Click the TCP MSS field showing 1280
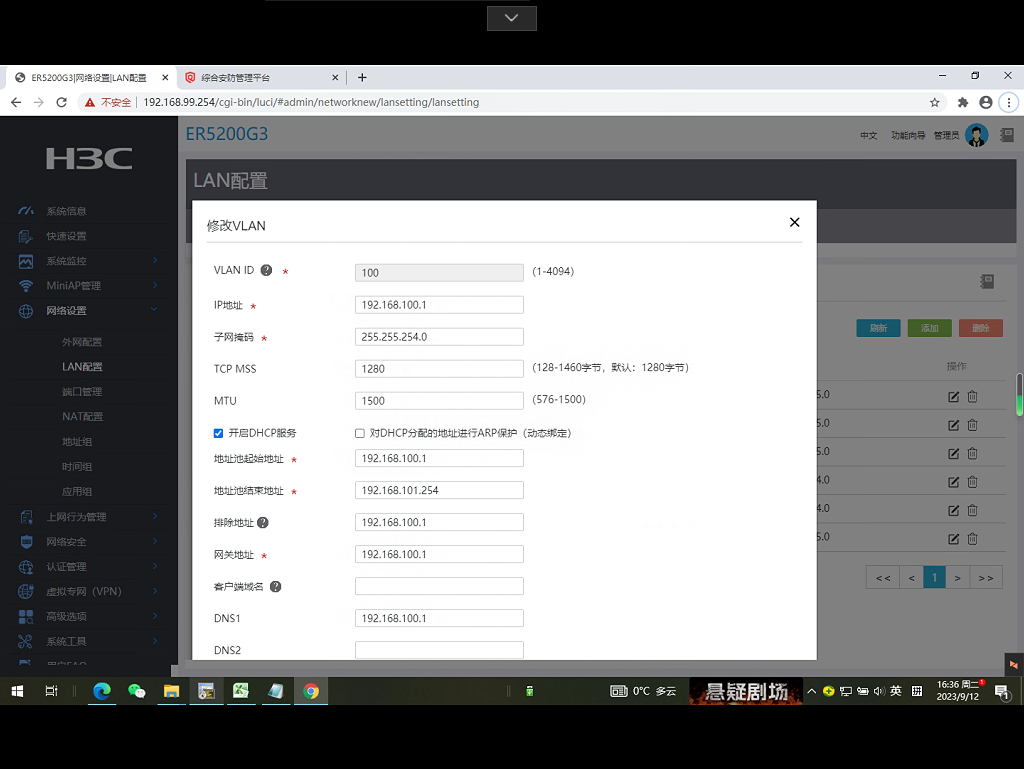Screen dimensions: 1024x769 click(439, 369)
